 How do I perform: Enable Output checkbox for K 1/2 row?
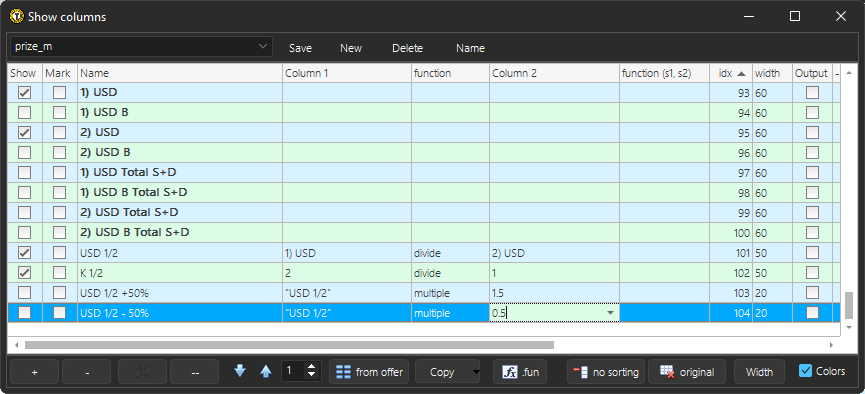pos(812,273)
